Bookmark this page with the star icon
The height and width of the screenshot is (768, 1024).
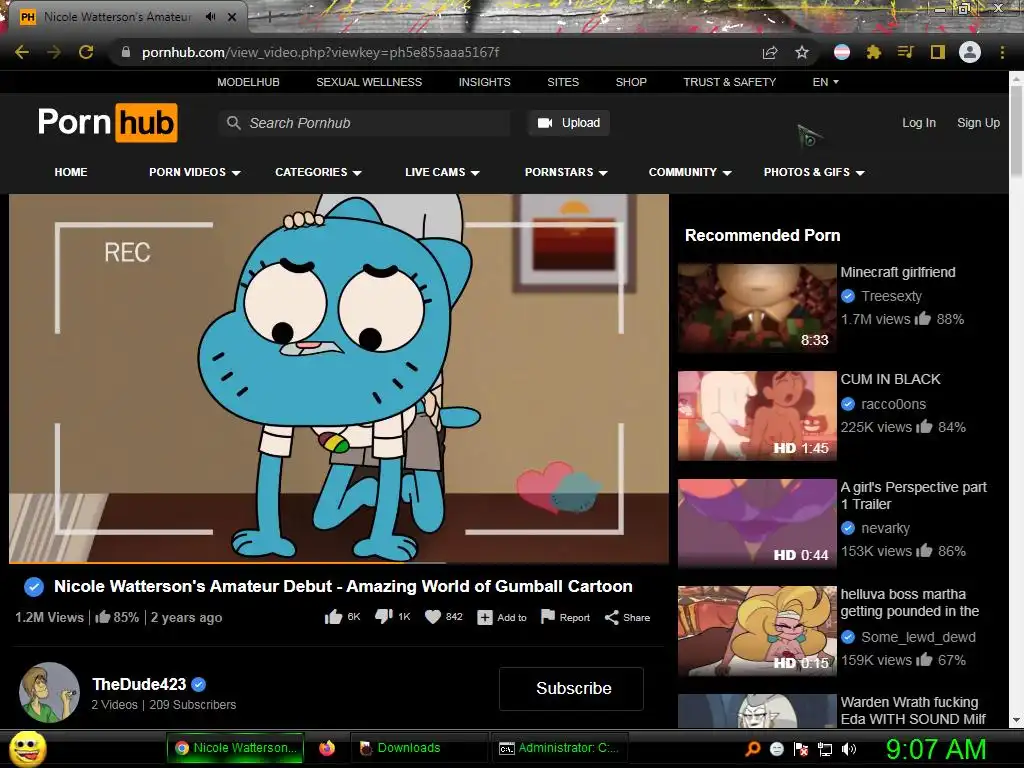(802, 52)
